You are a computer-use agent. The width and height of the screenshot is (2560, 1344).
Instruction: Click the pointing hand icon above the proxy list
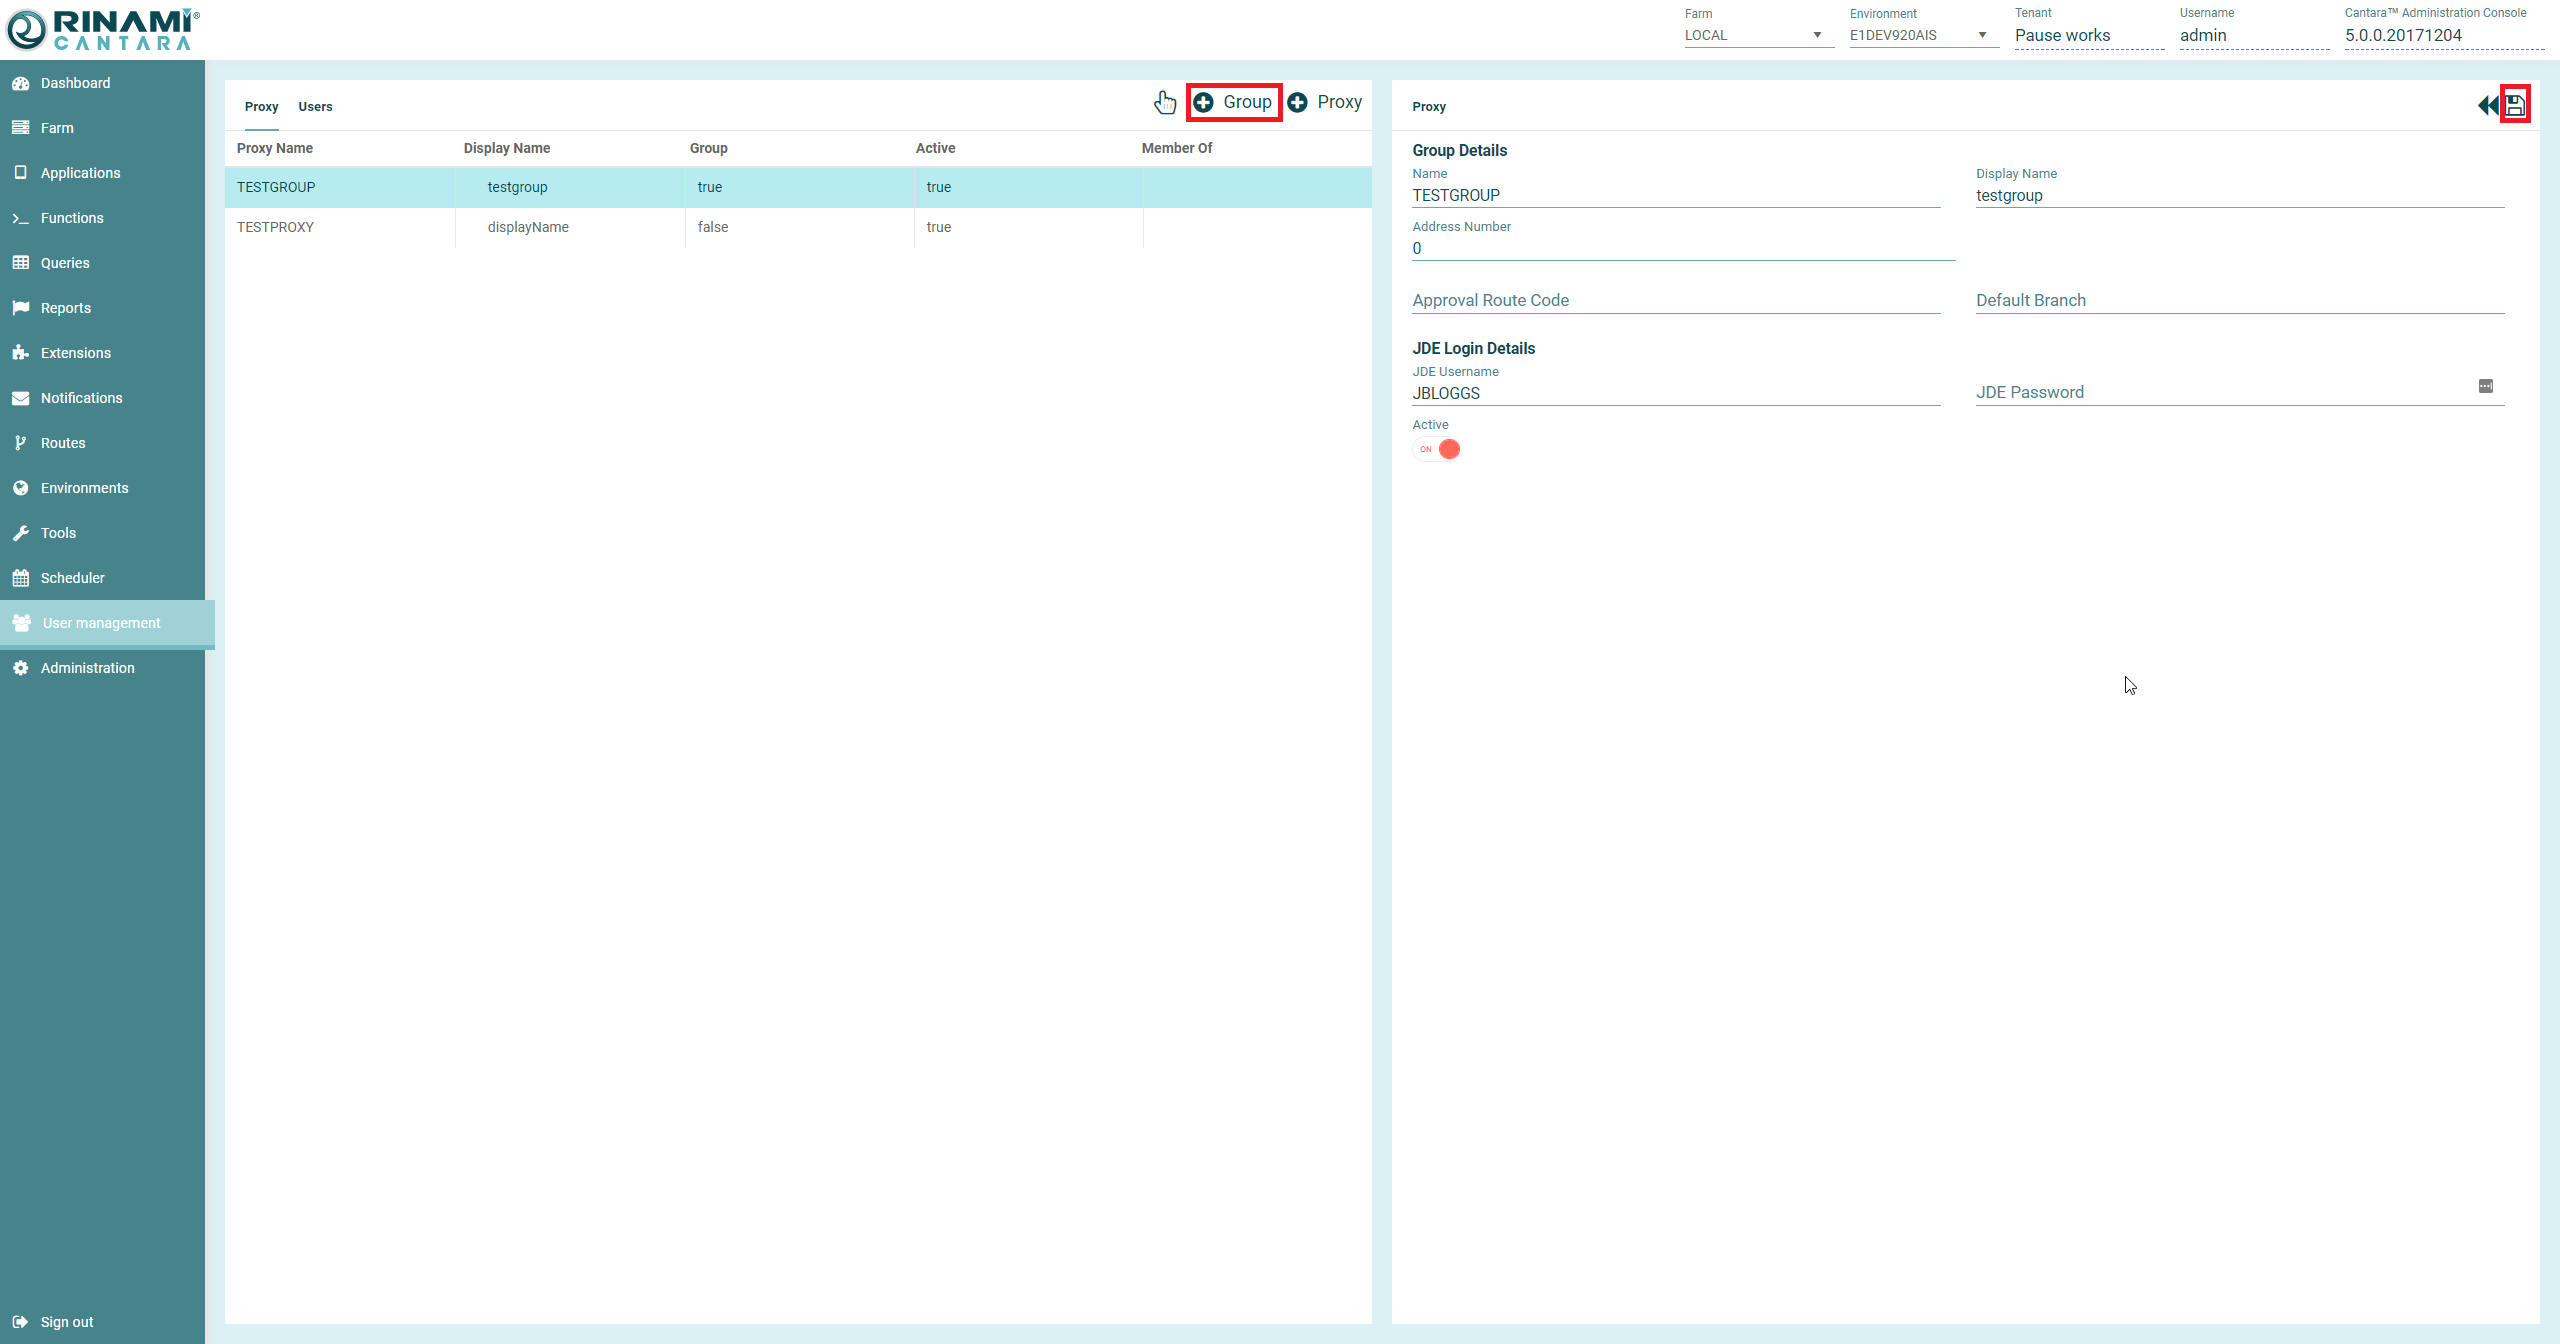[x=1165, y=102]
